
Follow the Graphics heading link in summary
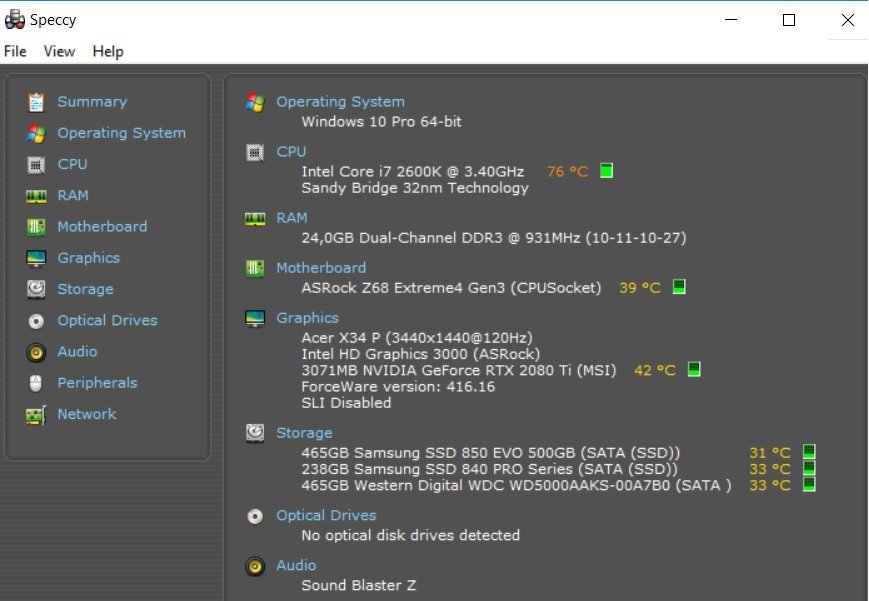point(308,318)
